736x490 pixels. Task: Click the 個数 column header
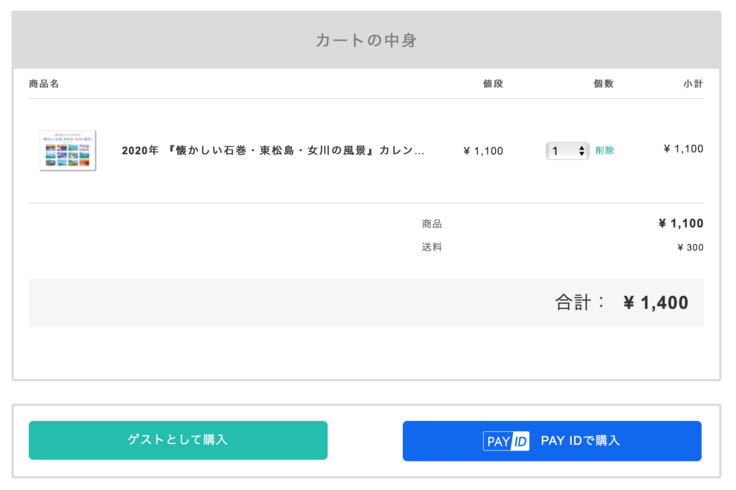[x=603, y=84]
